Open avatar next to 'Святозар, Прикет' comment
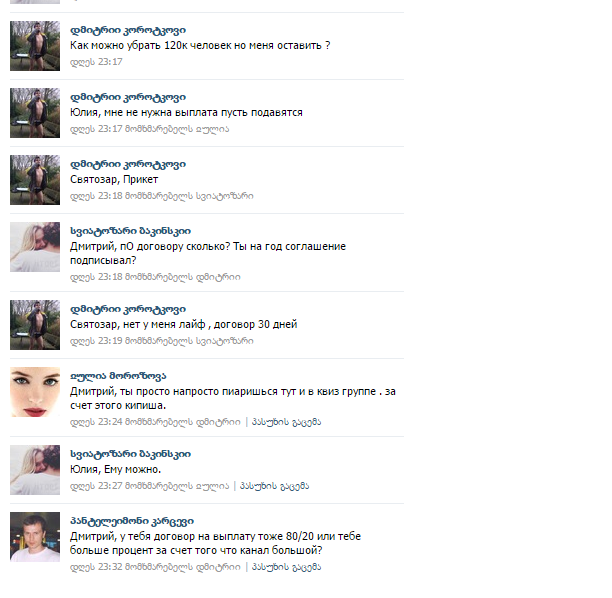Image resolution: width=612 pixels, height=598 pixels. [35, 180]
